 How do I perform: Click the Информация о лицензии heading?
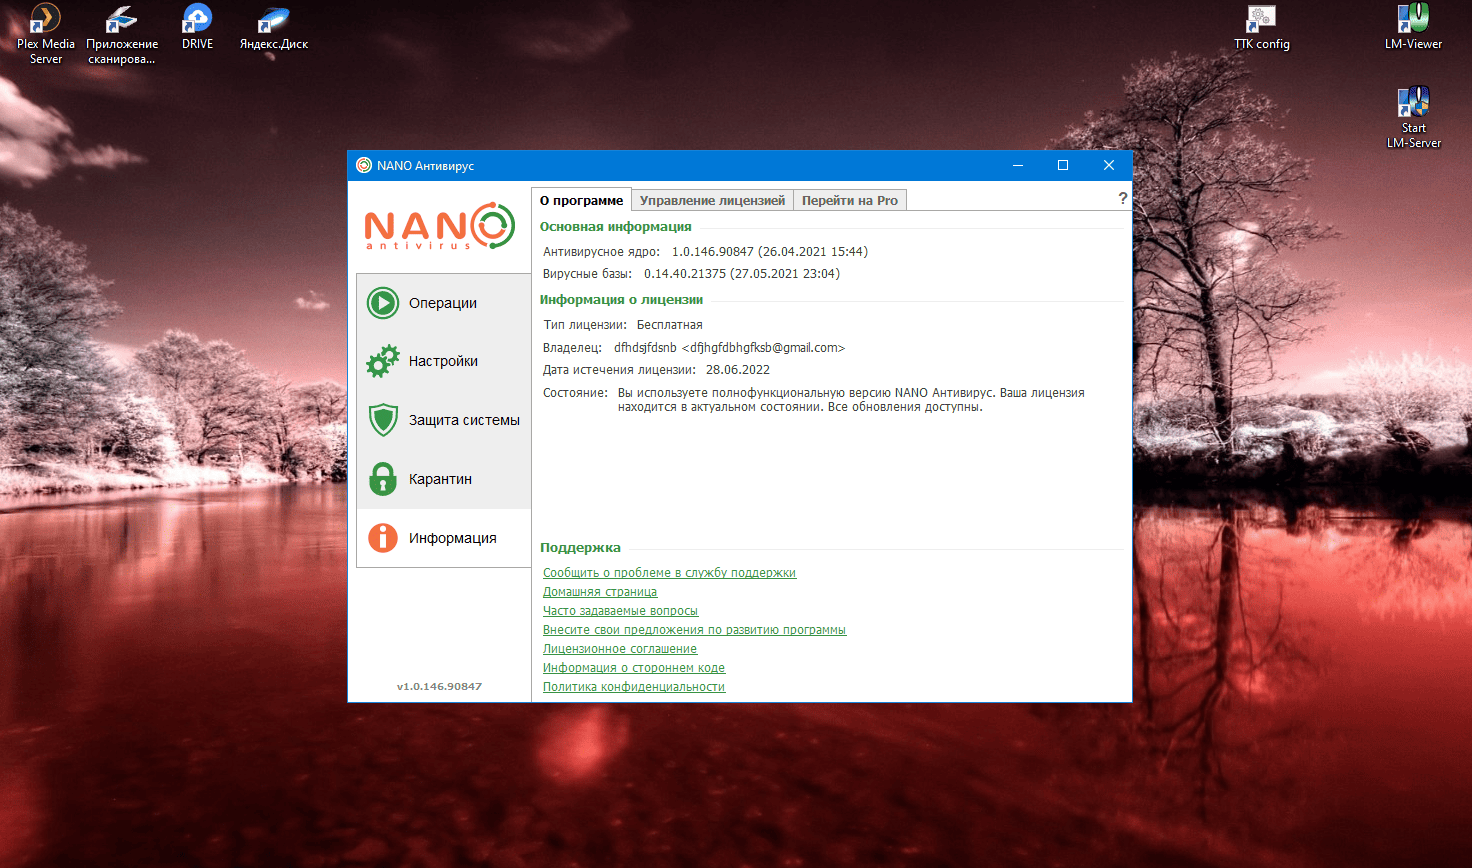pyautogui.click(x=621, y=300)
